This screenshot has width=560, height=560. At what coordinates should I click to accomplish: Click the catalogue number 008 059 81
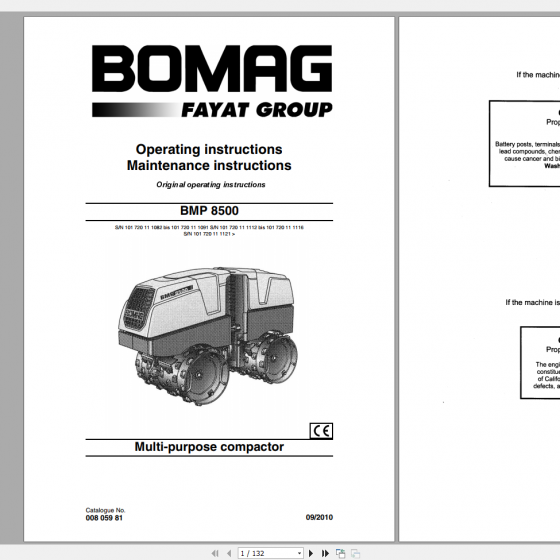tap(104, 518)
